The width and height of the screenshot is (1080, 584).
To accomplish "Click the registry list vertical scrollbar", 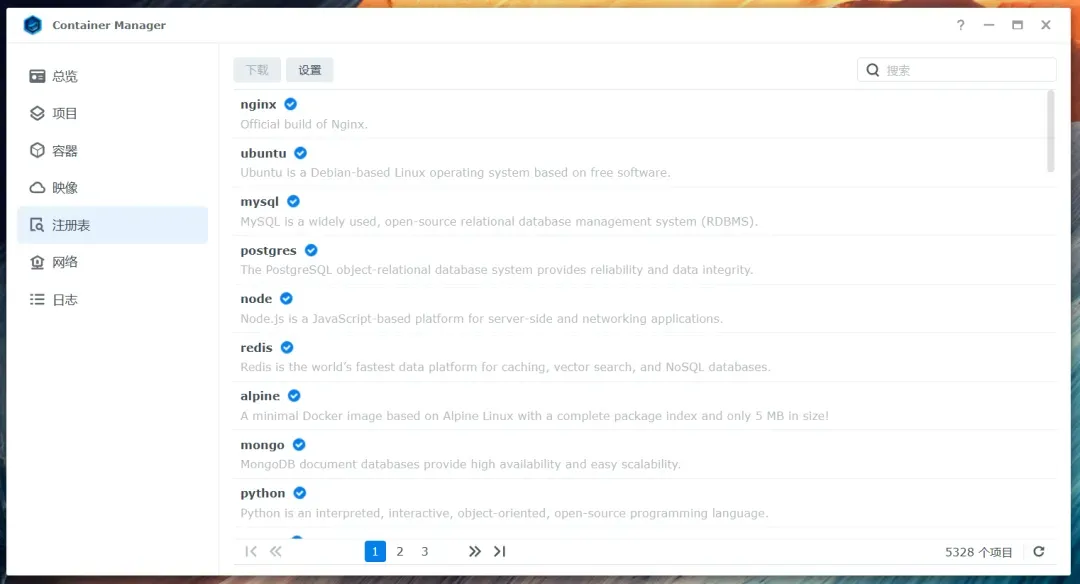I will coord(1050,132).
